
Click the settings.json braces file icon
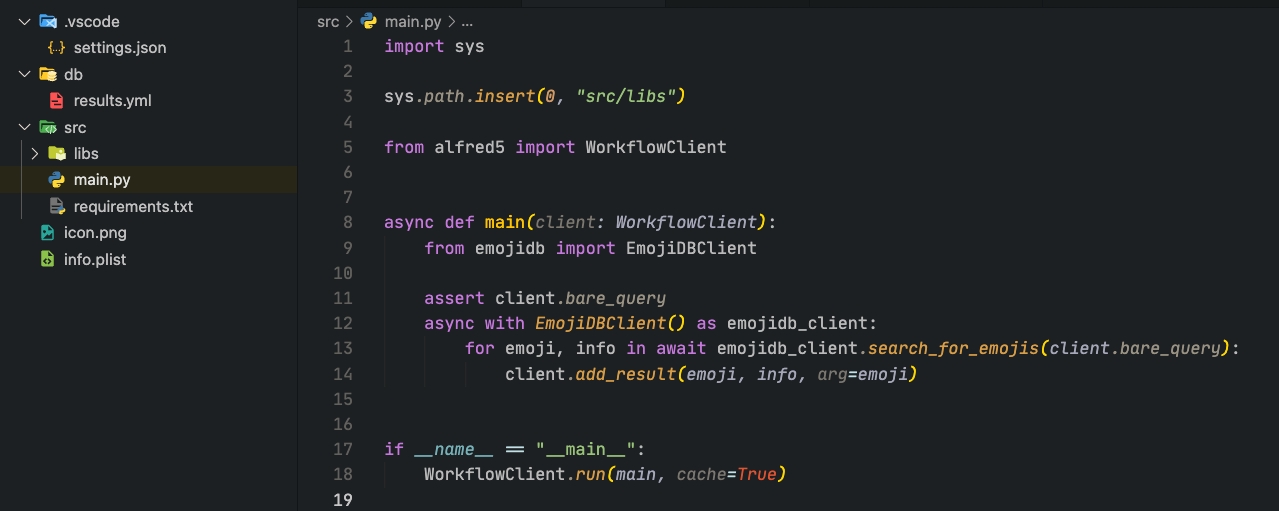point(57,47)
